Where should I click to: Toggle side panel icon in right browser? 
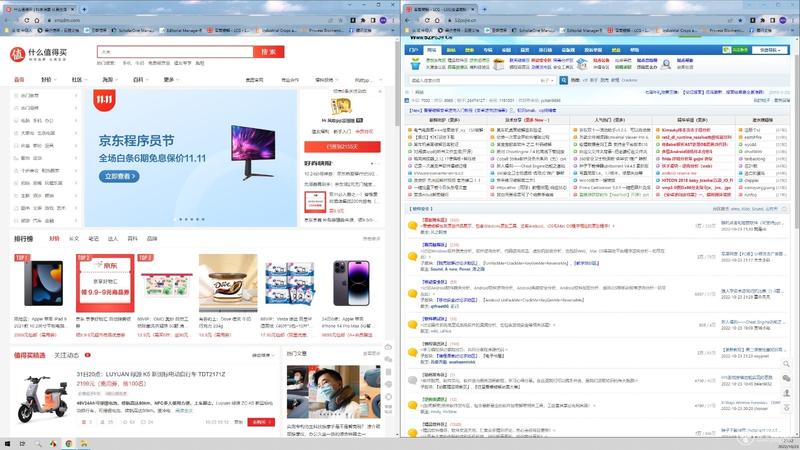click(772, 20)
